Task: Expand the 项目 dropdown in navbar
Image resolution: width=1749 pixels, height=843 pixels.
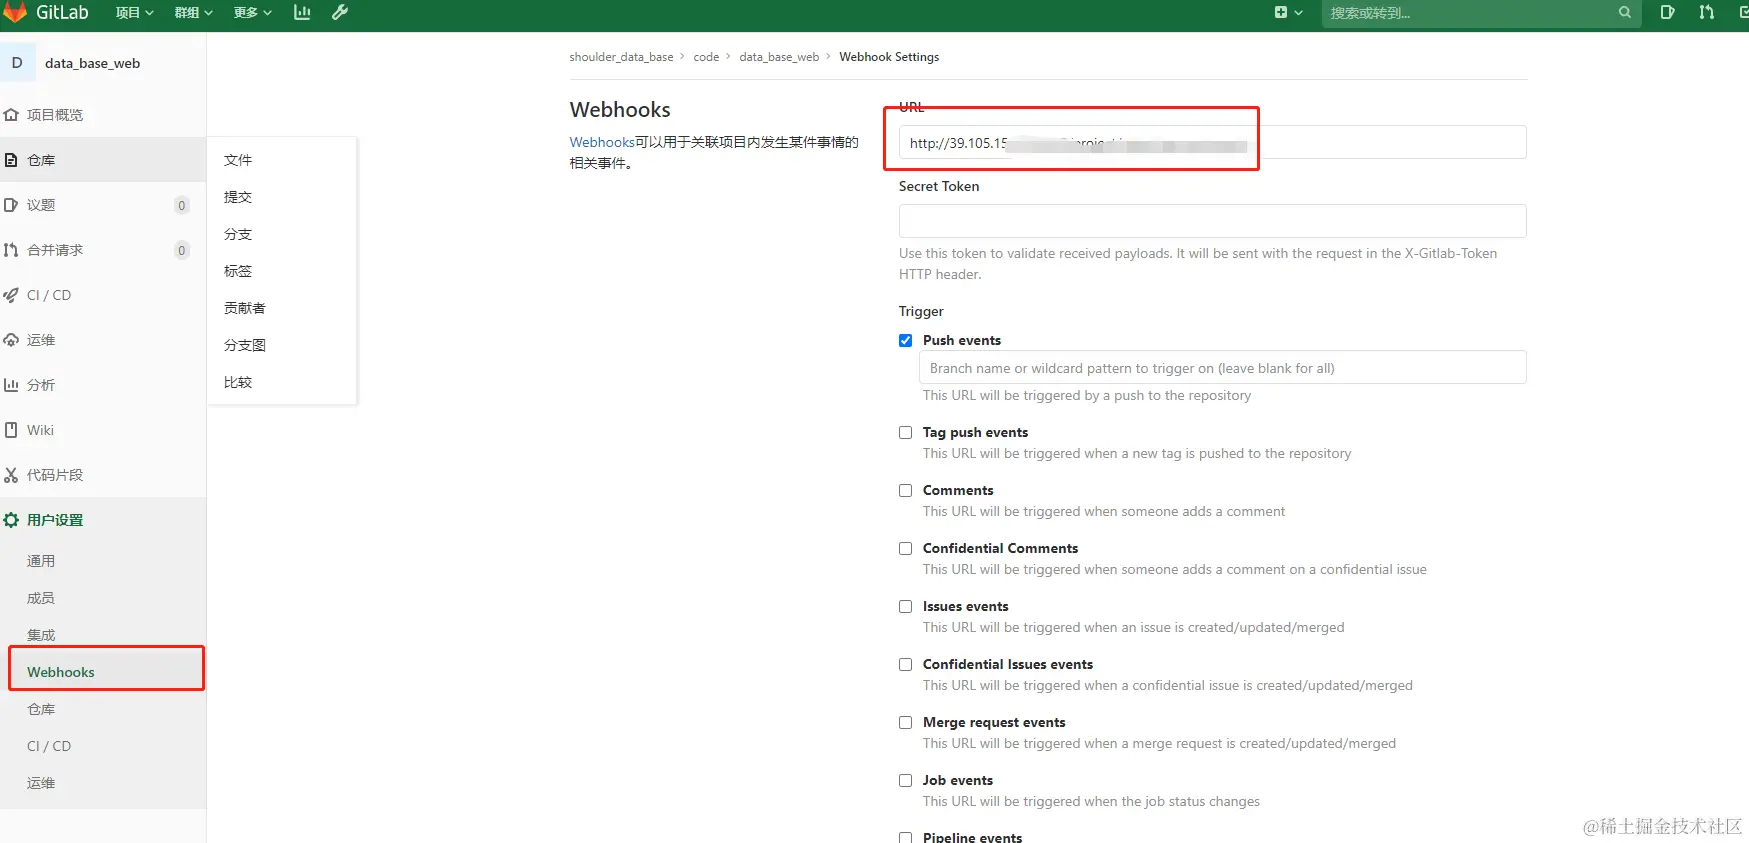Action: click(x=134, y=13)
